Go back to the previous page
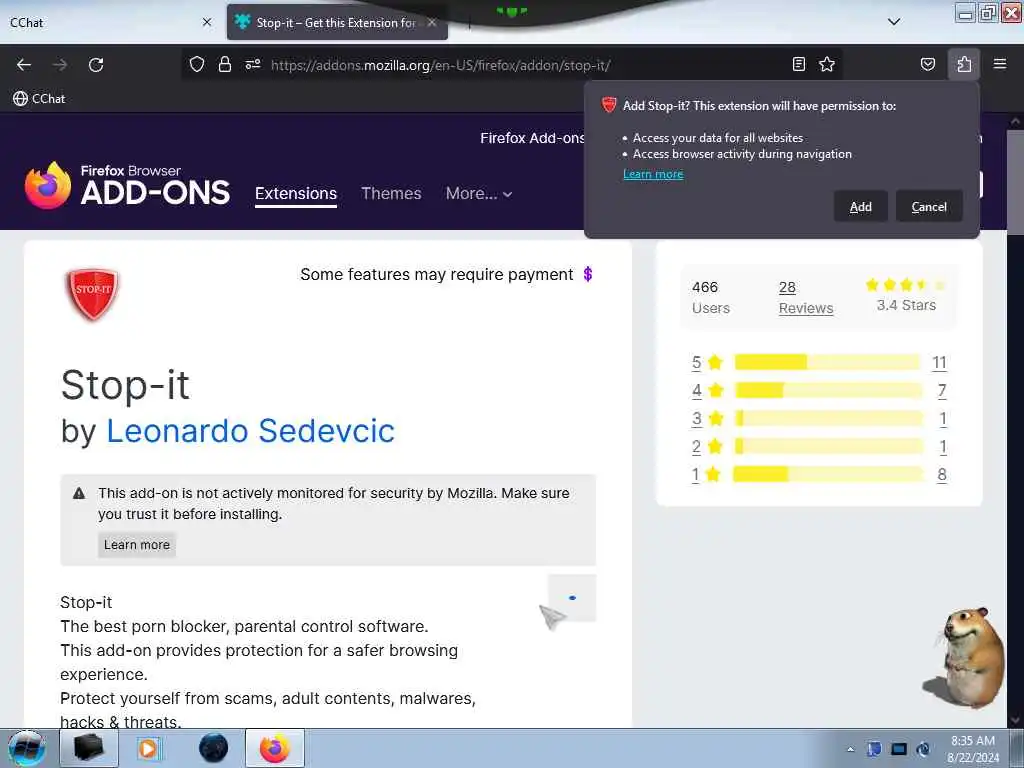Image resolution: width=1024 pixels, height=768 pixels. [x=24, y=65]
